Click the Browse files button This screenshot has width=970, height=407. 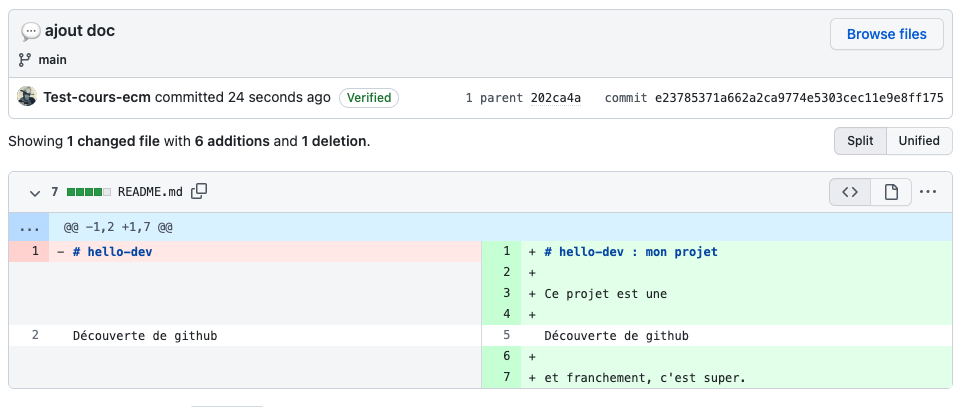point(886,34)
